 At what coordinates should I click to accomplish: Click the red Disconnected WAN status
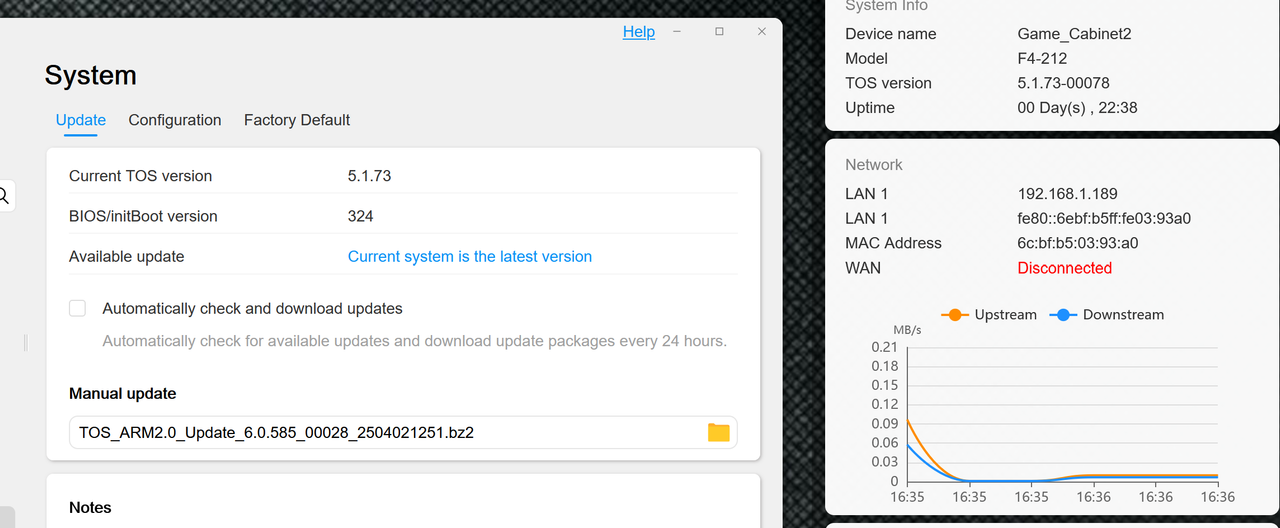coord(1065,268)
